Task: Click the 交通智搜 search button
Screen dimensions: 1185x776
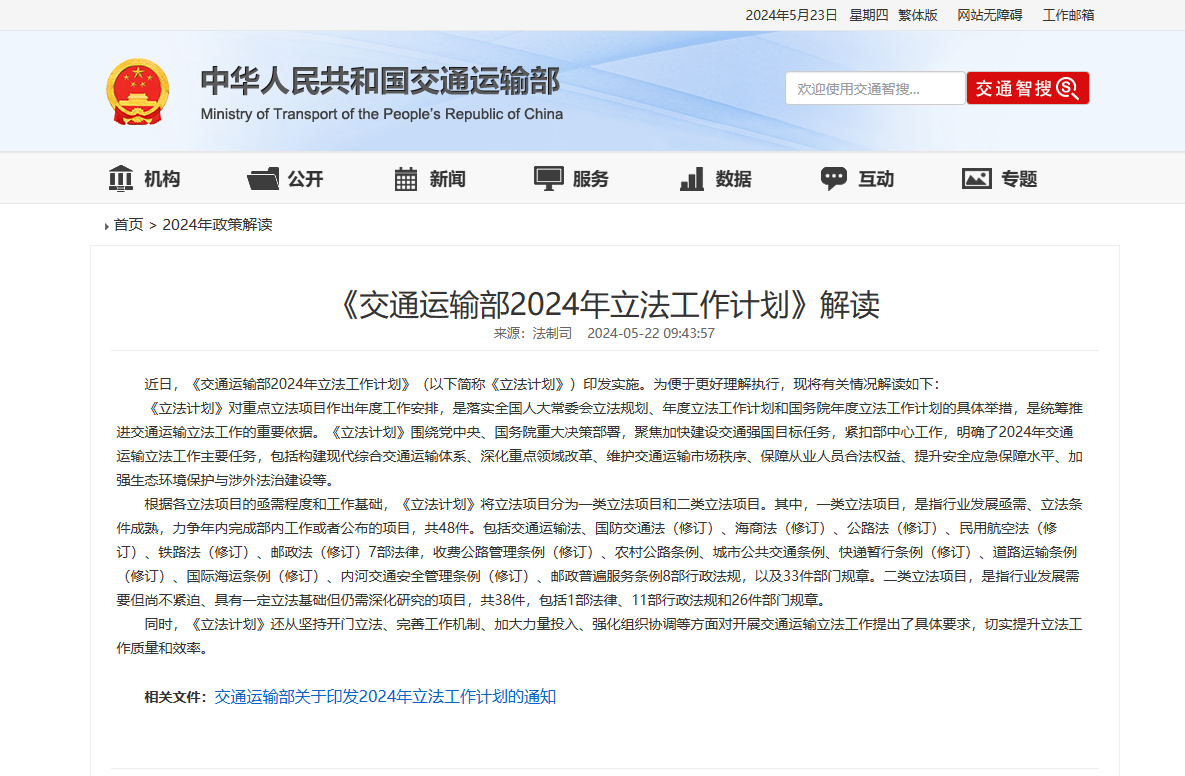Action: tap(1028, 88)
